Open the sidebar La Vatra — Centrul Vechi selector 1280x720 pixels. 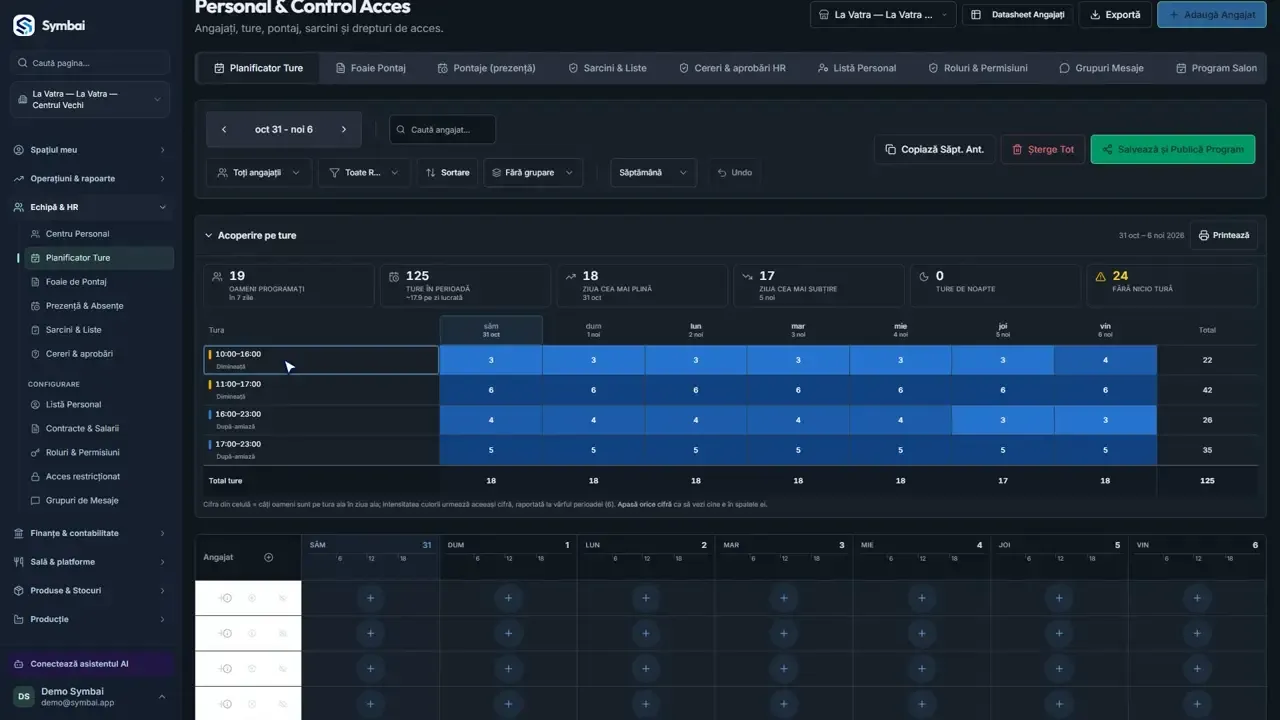(x=90, y=99)
